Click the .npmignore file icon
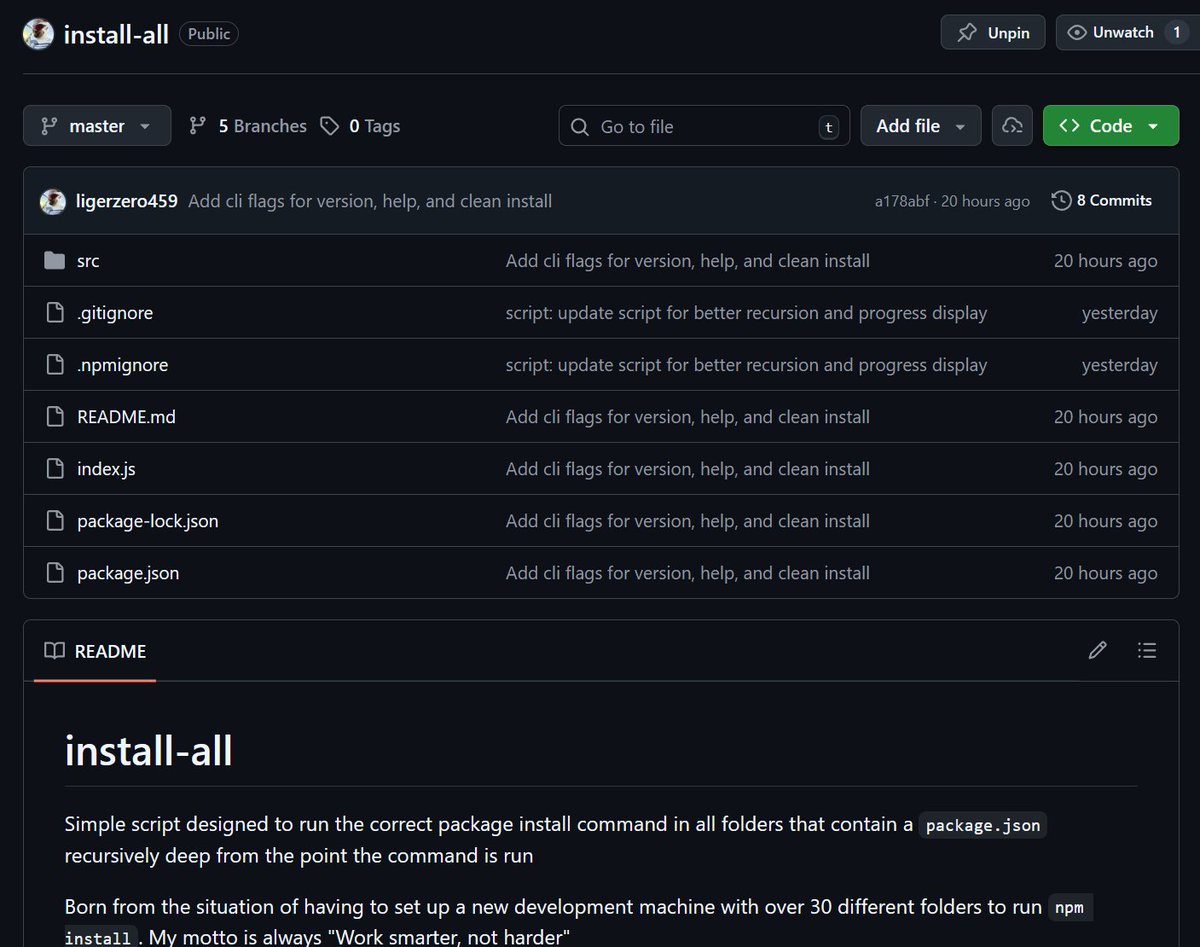The height and width of the screenshot is (947, 1200). (54, 365)
